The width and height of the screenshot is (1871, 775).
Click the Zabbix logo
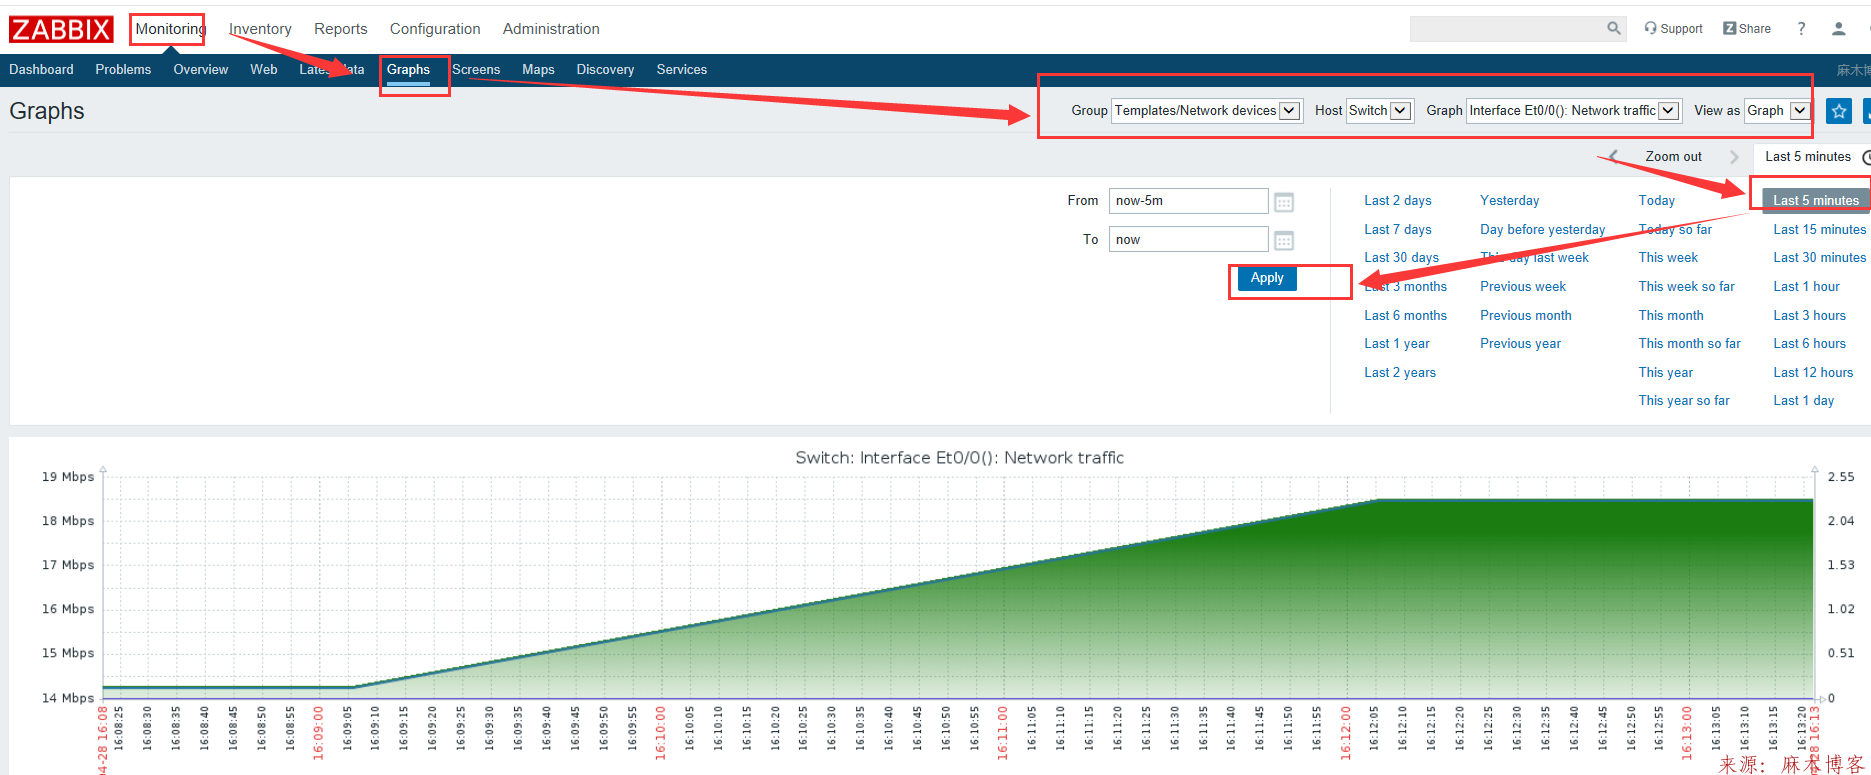(x=61, y=29)
